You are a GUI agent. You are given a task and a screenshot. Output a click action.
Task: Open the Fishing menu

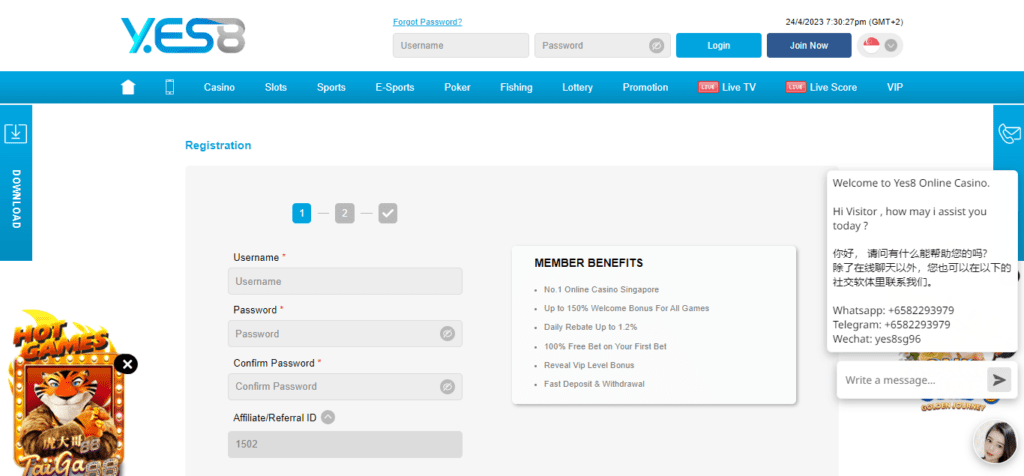click(516, 87)
